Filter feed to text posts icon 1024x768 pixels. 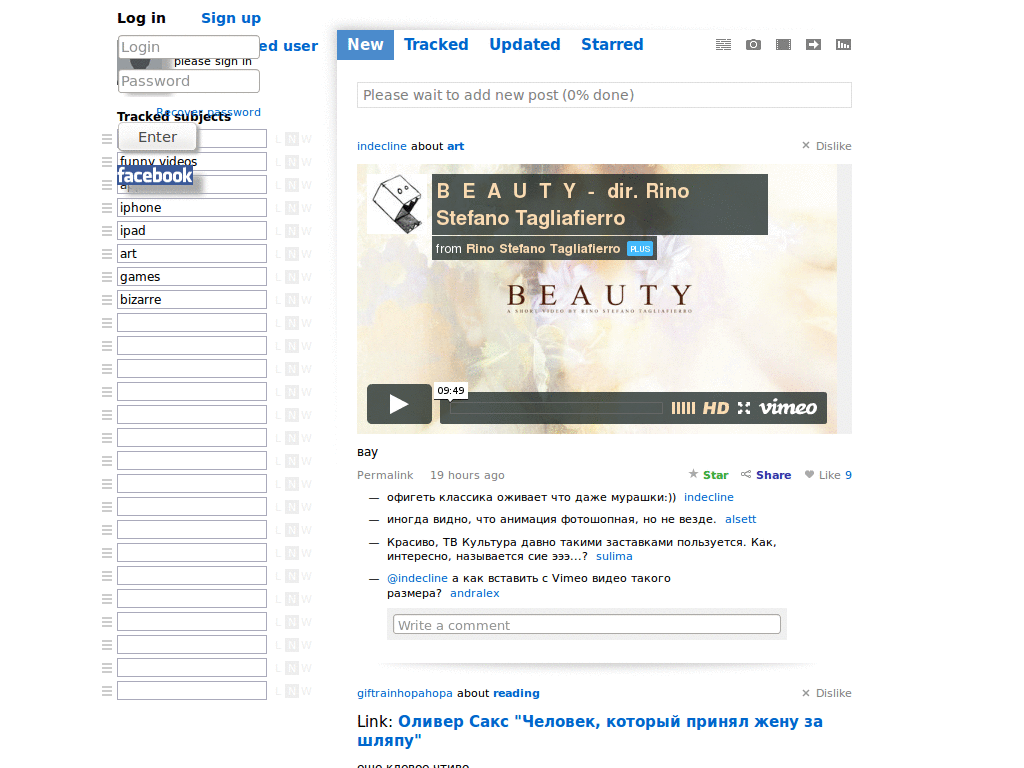[723, 44]
